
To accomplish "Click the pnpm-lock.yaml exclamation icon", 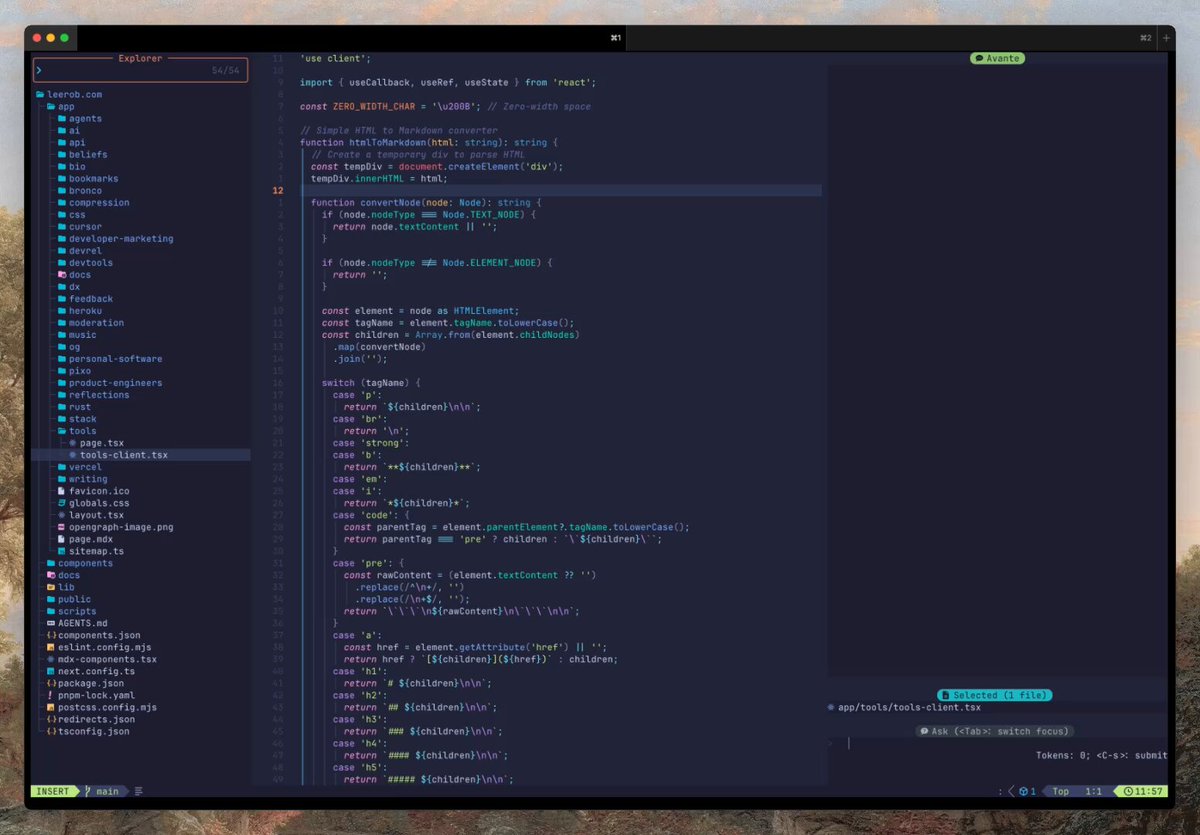I will [50, 695].
